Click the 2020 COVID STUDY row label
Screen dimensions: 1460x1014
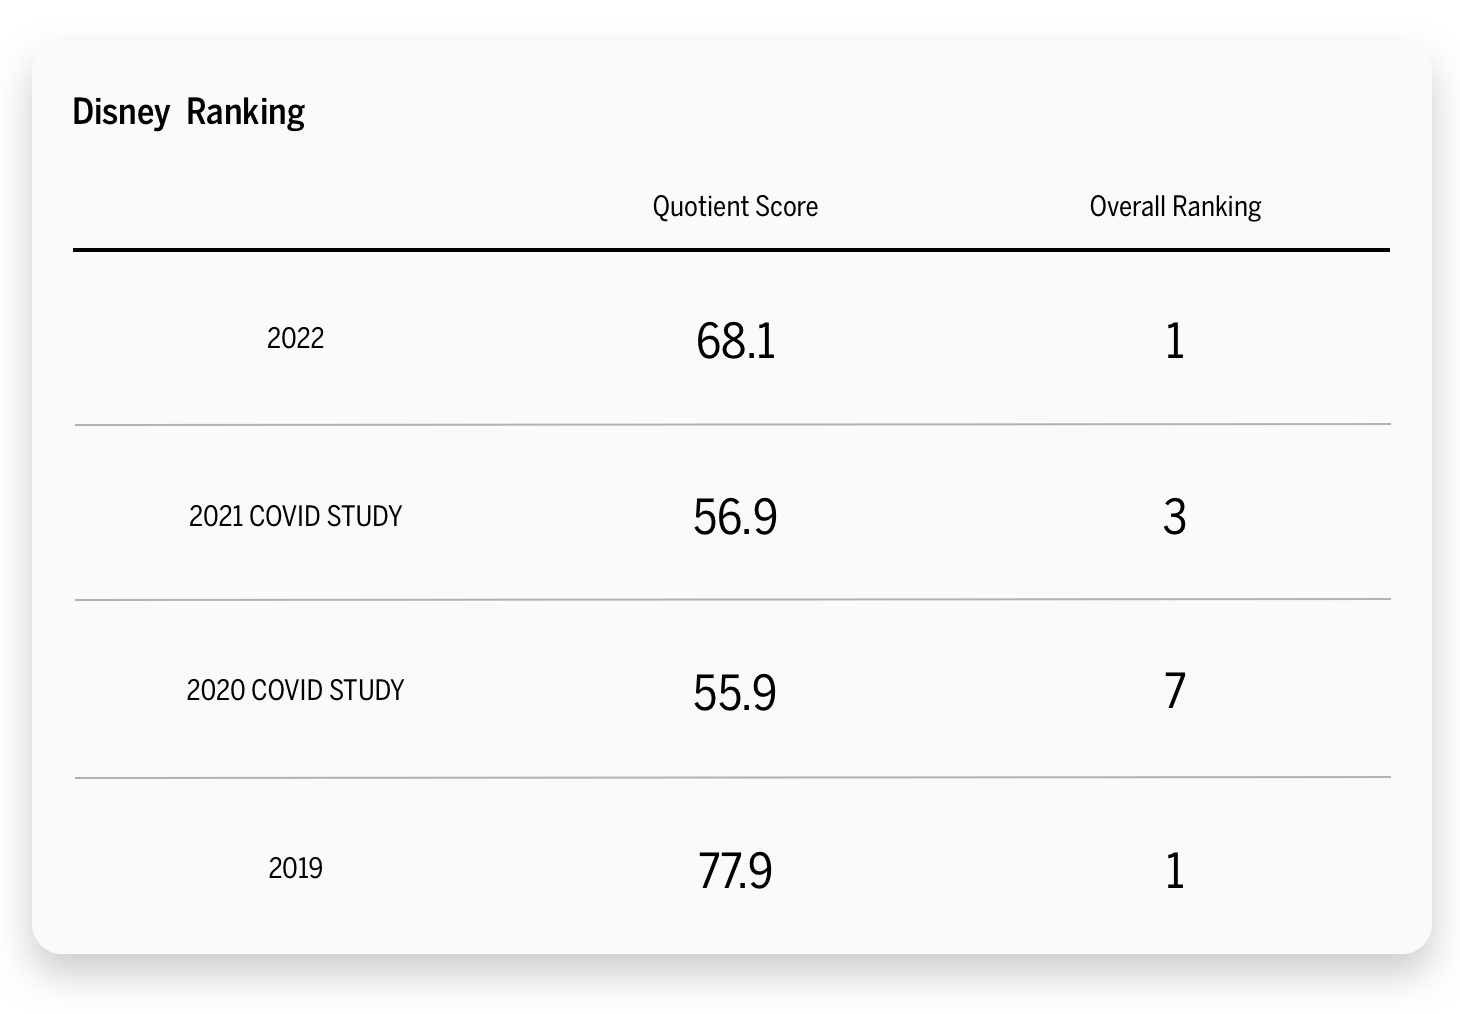[x=295, y=691]
